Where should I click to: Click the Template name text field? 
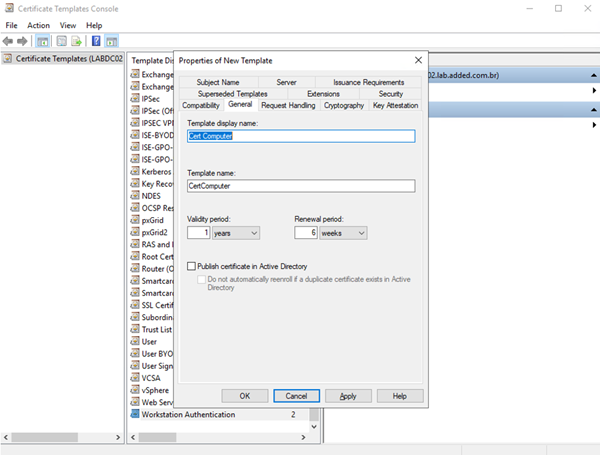click(301, 185)
